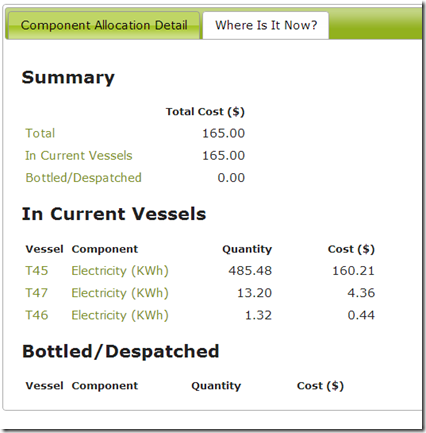Open vessel T46 link
This screenshot has height=433, width=426.
point(37,315)
